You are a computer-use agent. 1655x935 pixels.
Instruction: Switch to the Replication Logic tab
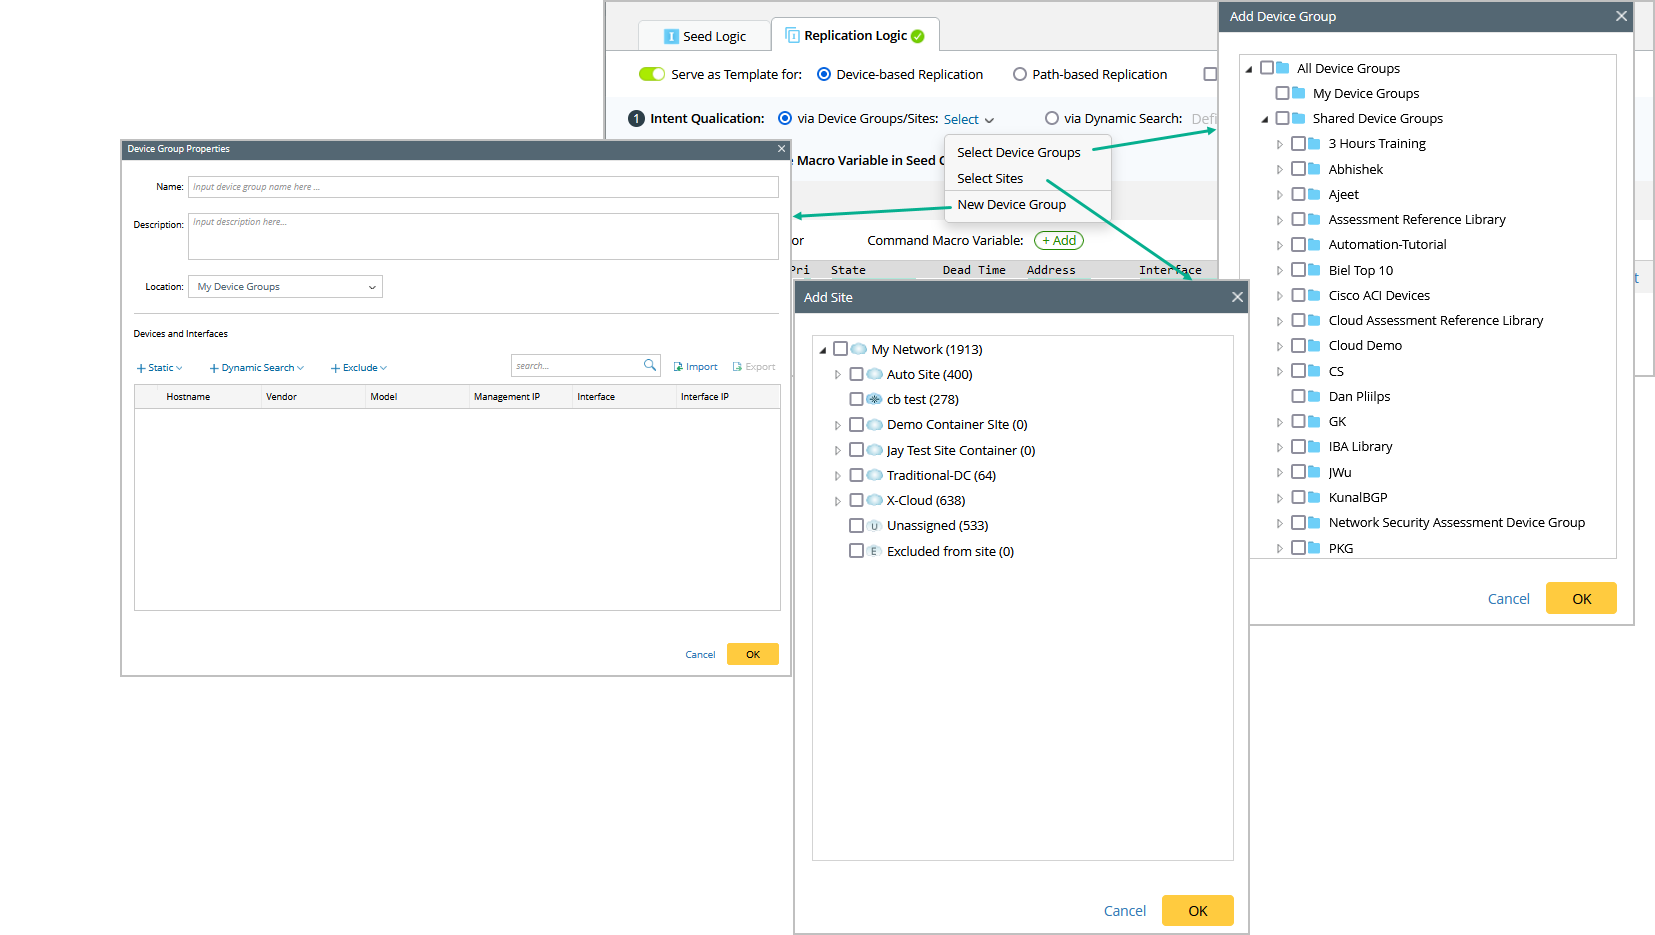pos(855,35)
